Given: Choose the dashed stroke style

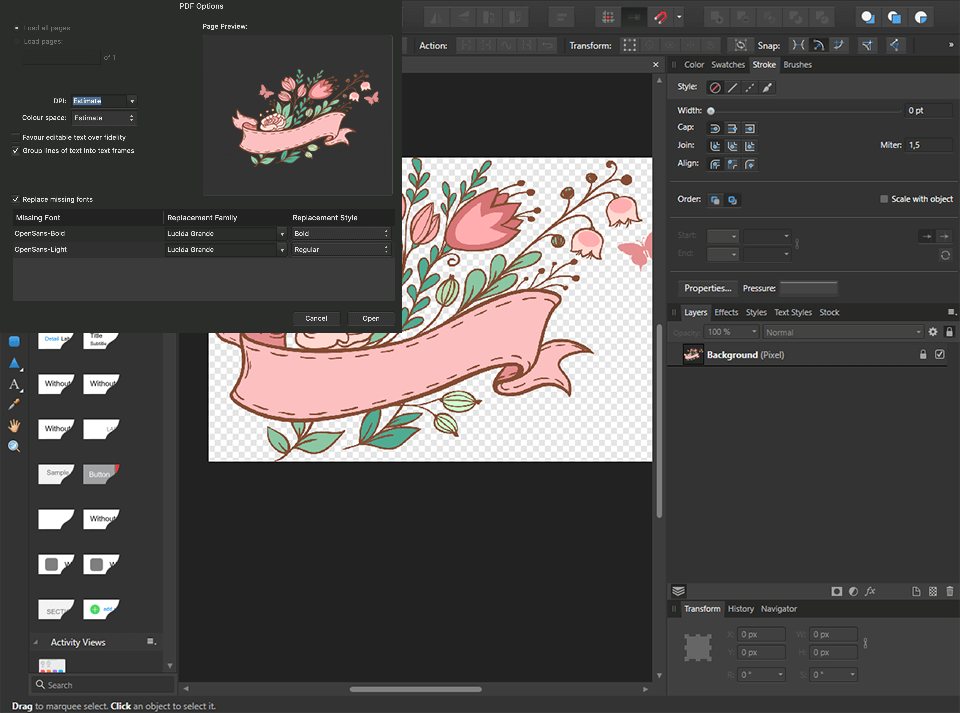Looking at the screenshot, I should pos(752,87).
